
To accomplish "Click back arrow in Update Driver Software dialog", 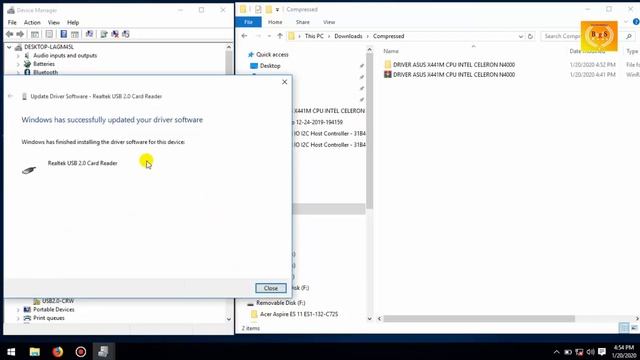I will coord(11,96).
